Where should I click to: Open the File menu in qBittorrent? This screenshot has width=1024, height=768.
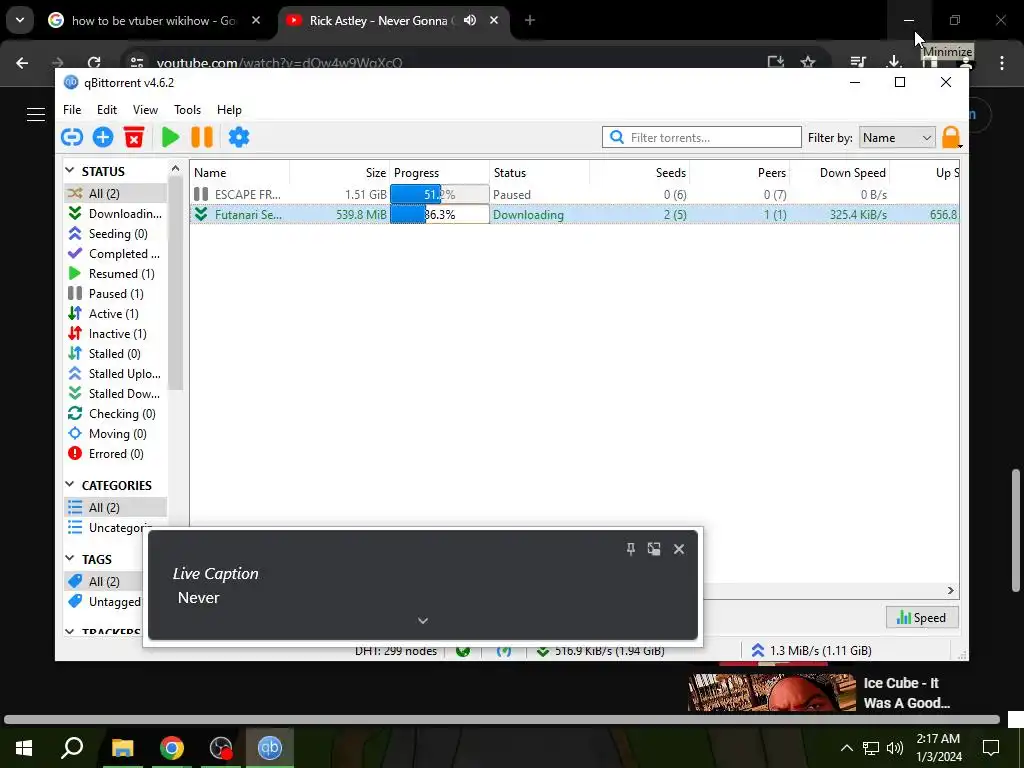(72, 110)
